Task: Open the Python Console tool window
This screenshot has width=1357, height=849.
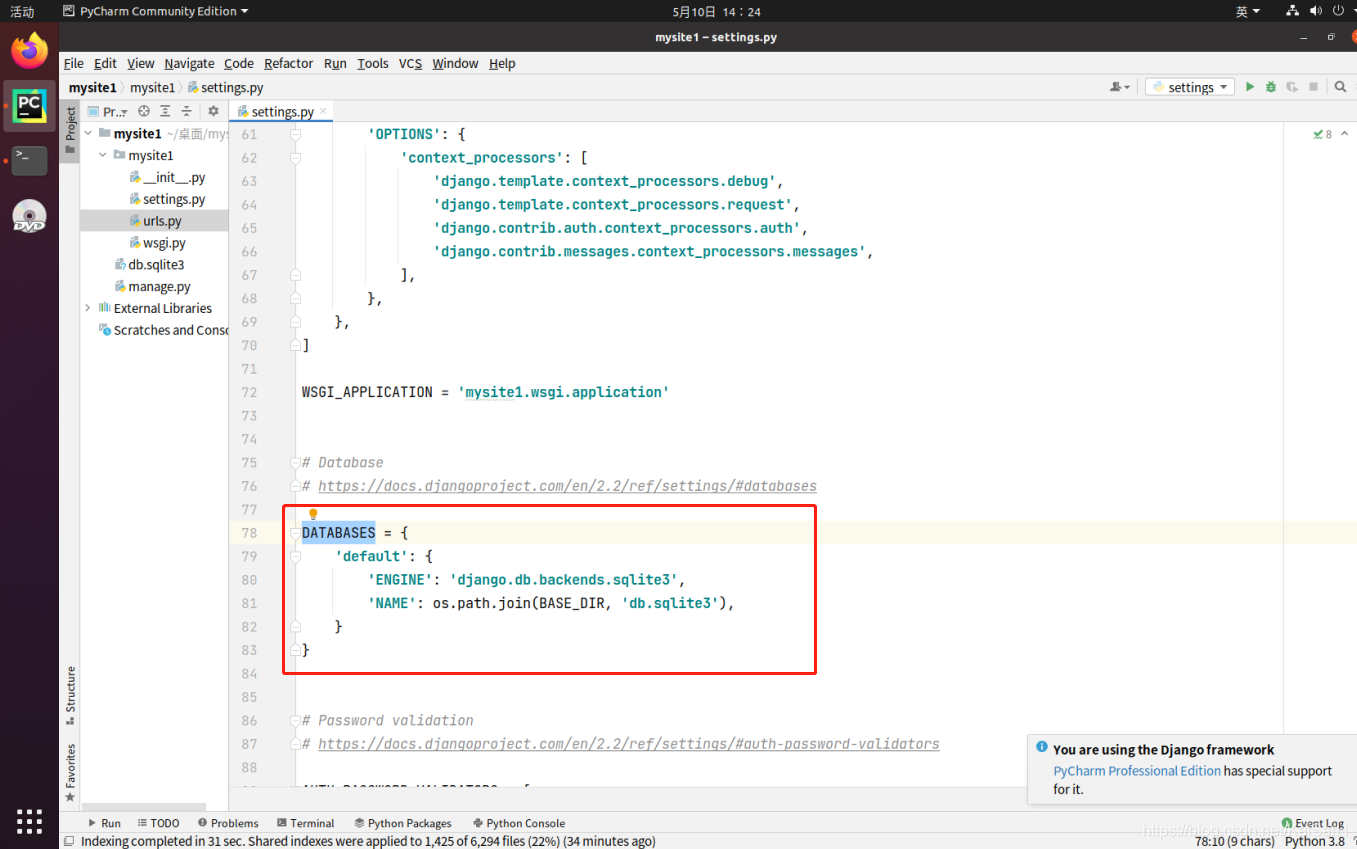Action: (x=519, y=823)
